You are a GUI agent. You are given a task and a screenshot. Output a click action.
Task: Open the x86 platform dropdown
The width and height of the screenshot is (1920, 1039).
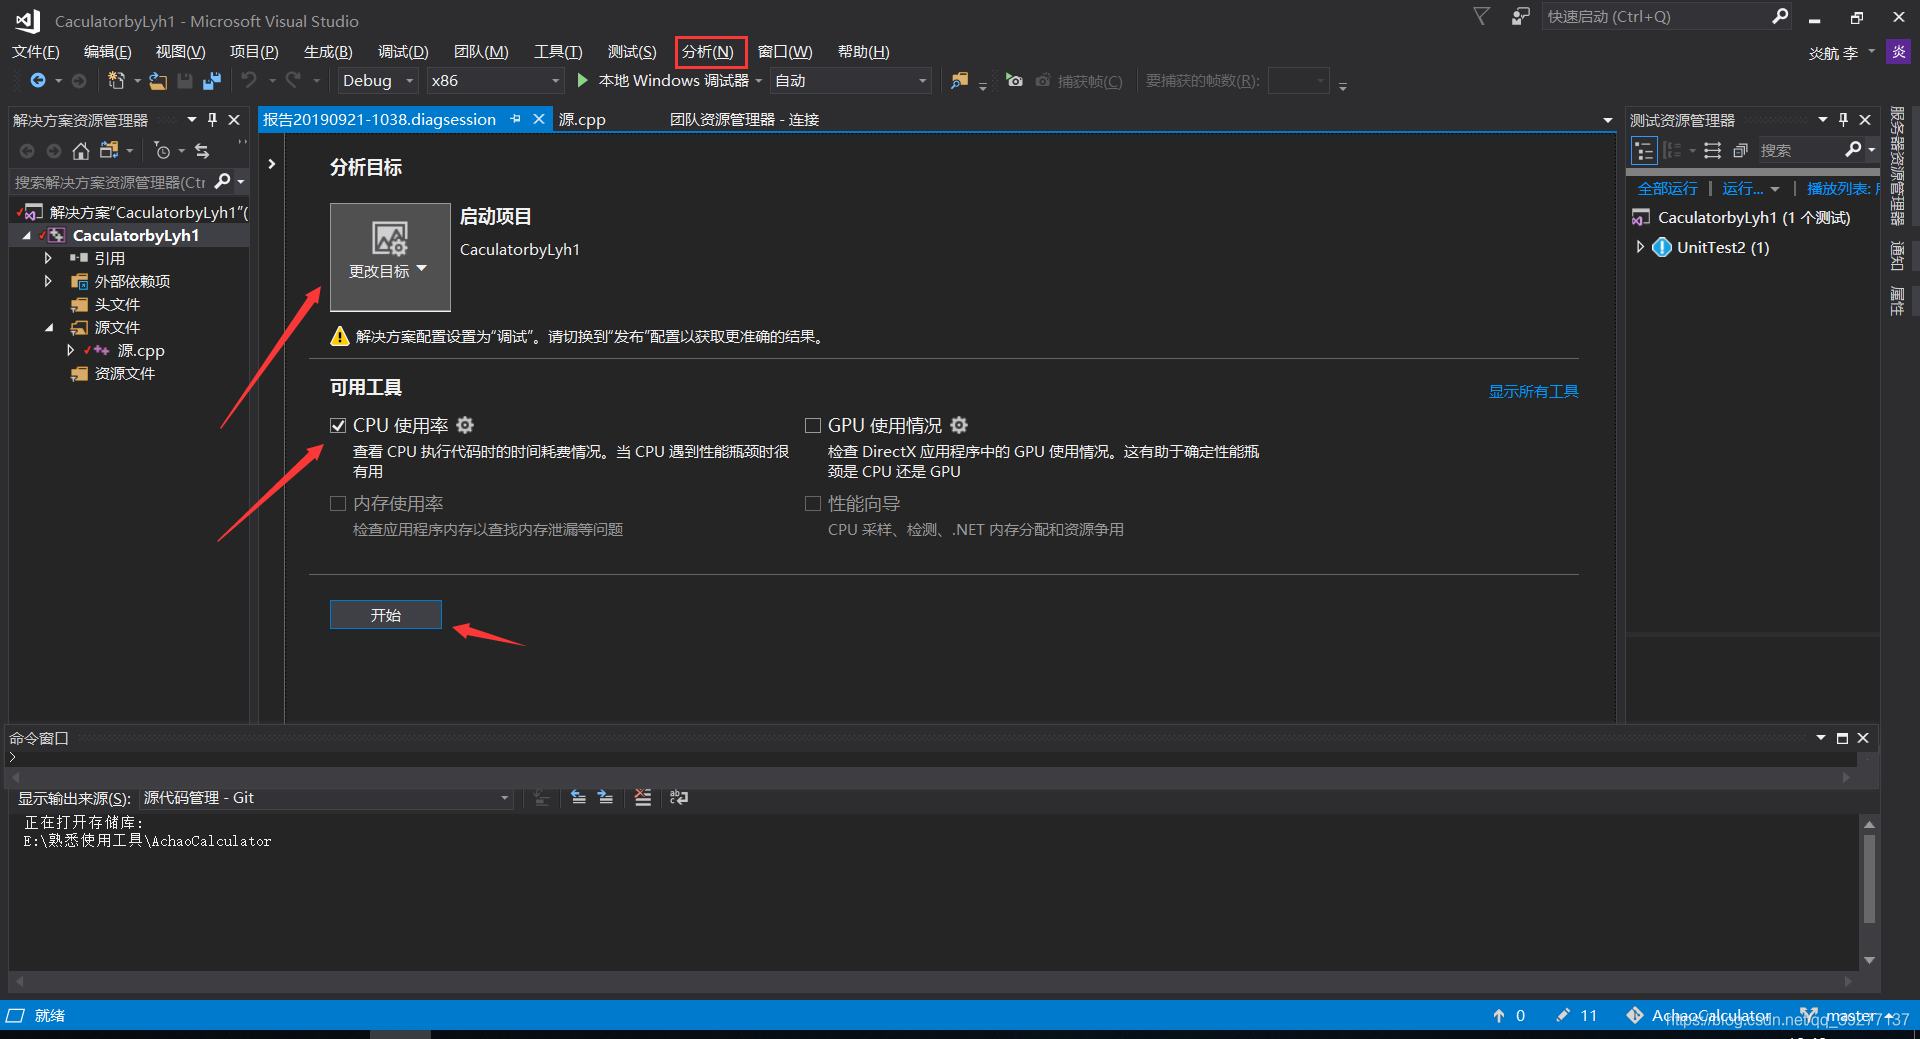tap(495, 80)
